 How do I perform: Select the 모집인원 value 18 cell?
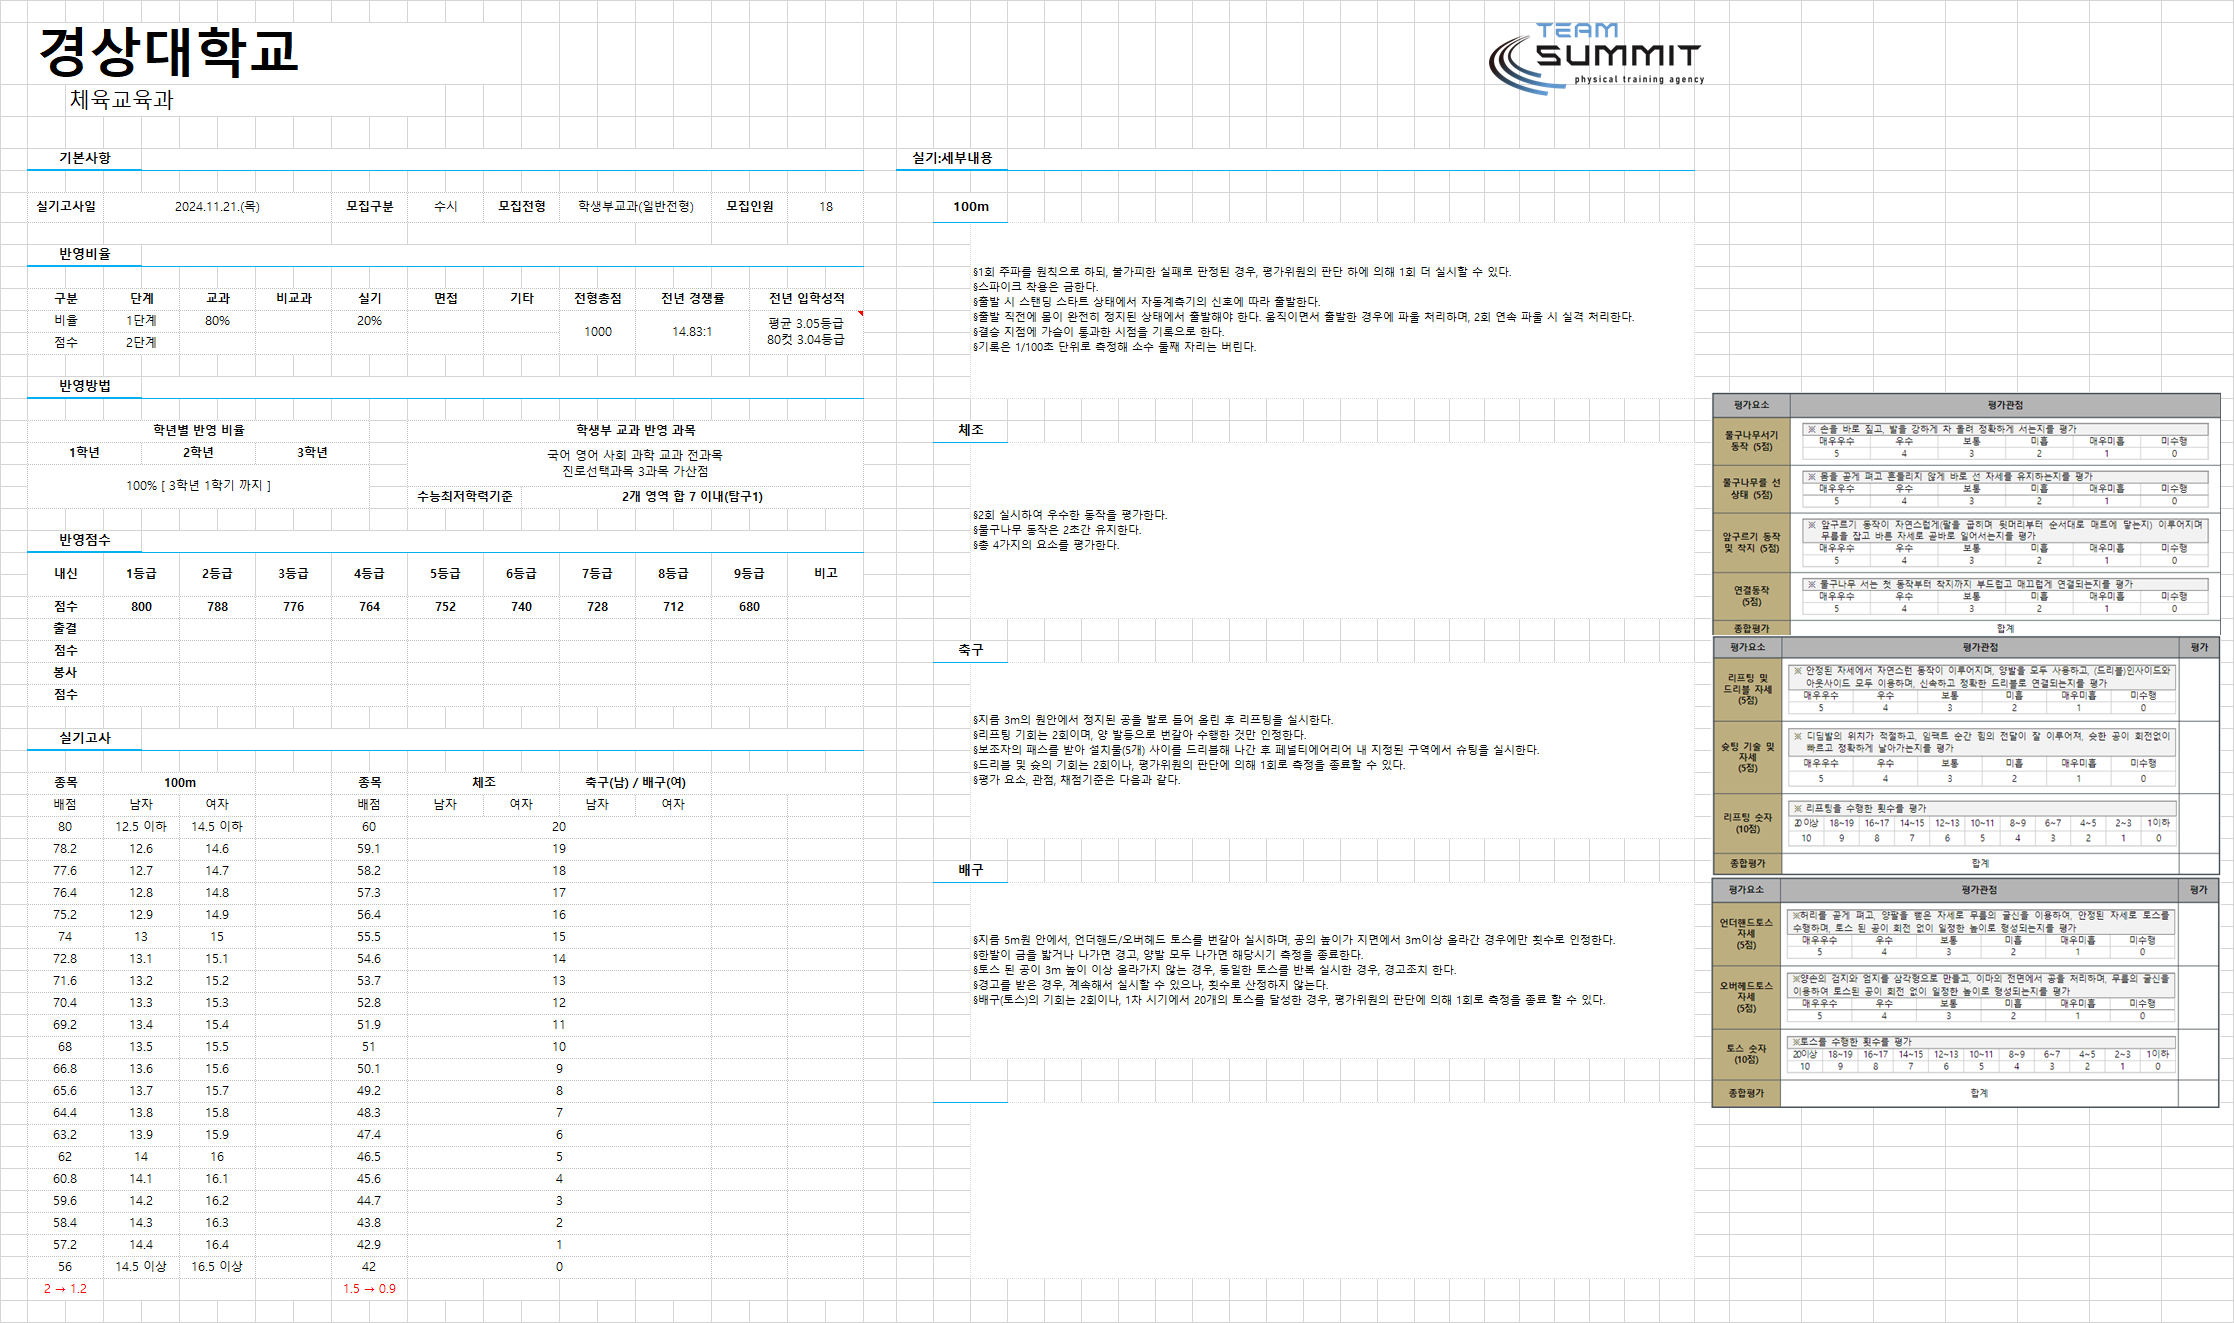tap(826, 206)
